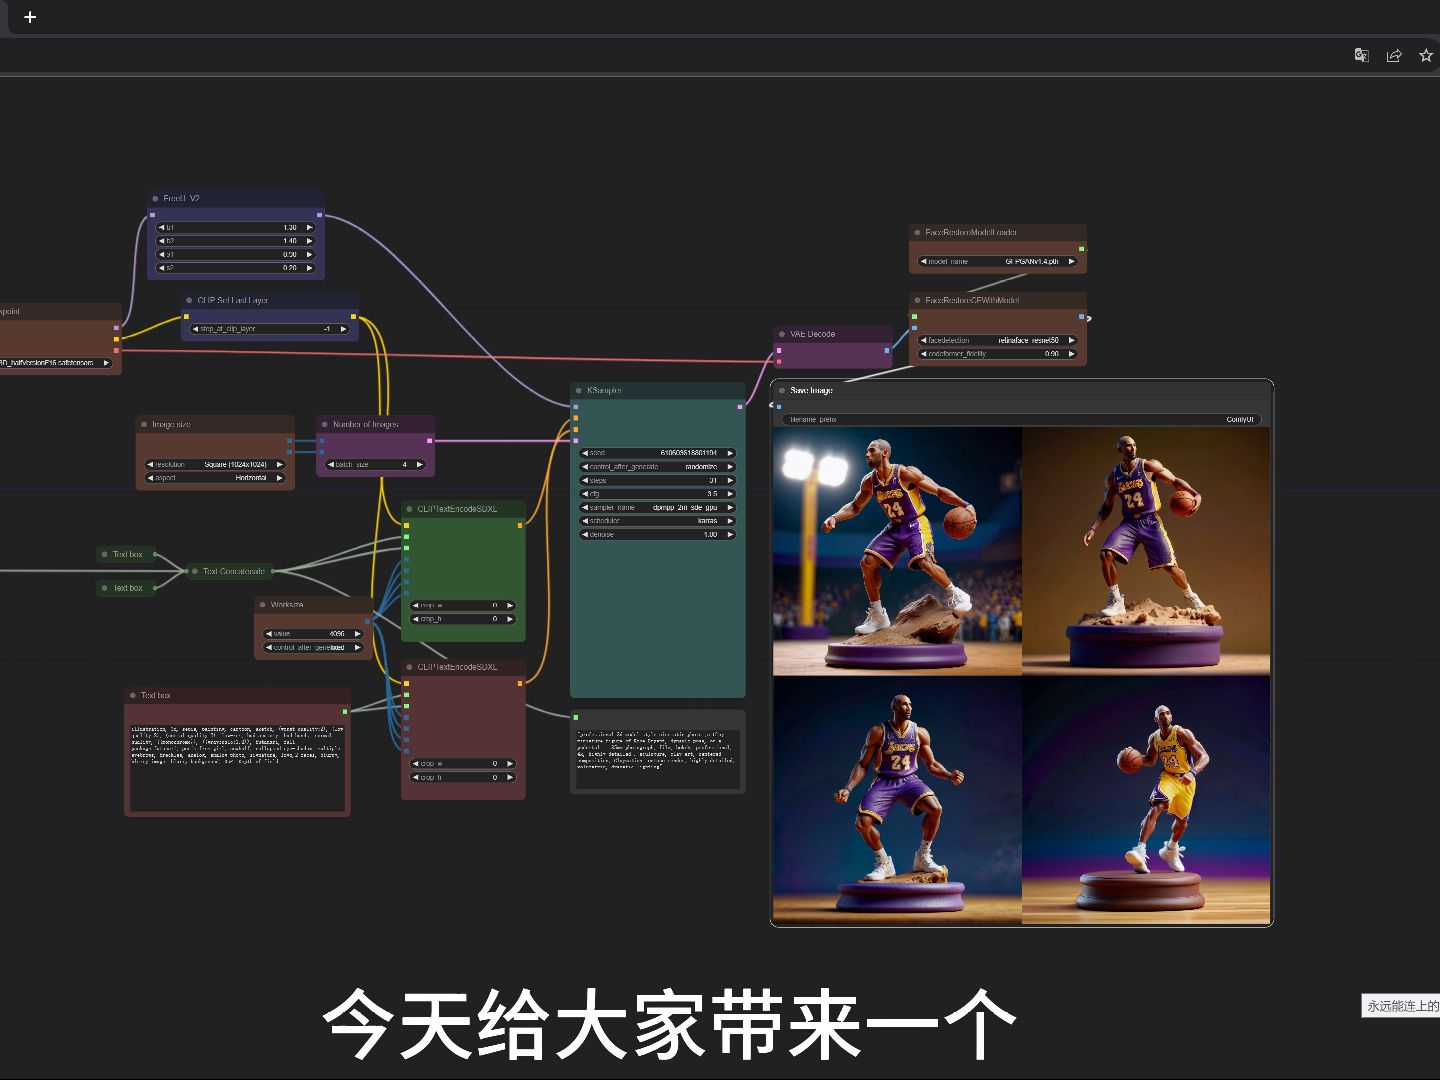Open the KSampler control_after_generate randomize dropdown
This screenshot has width=1440, height=1080.
pos(658,467)
